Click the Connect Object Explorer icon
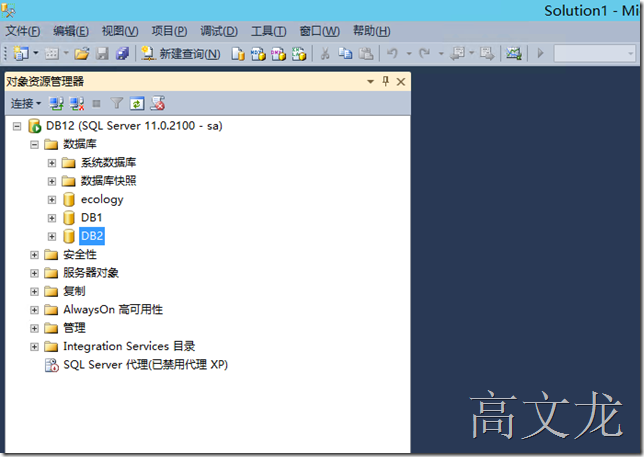This screenshot has height=457, width=644. 56,103
